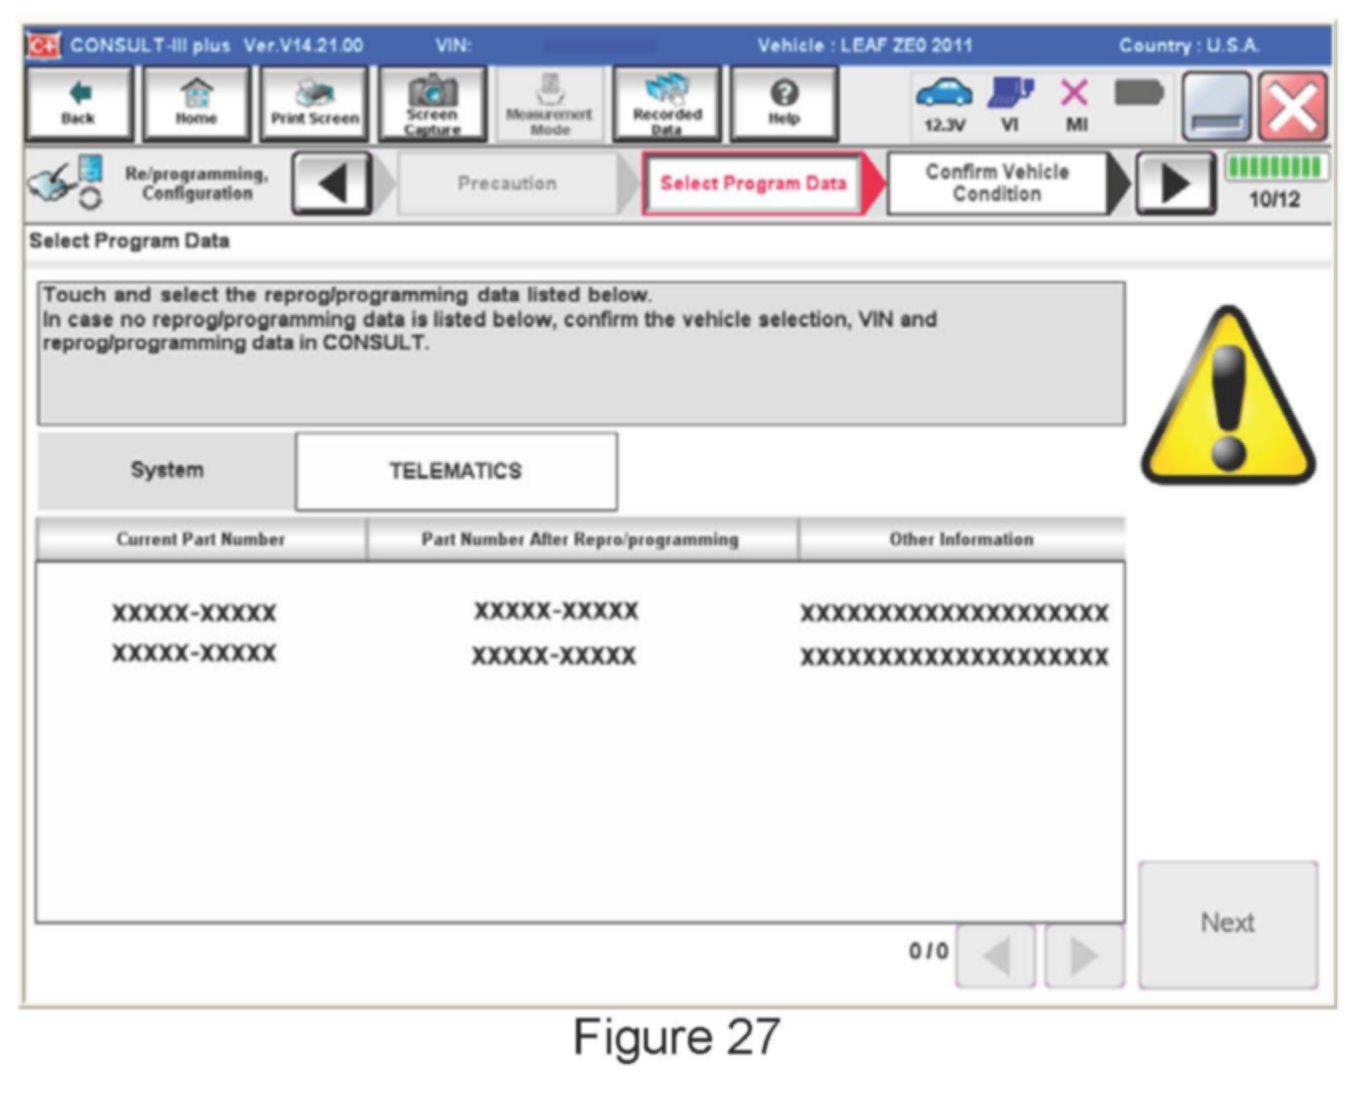The width and height of the screenshot is (1365, 1093).
Task: Open the Help question mark icon
Action: 784,103
